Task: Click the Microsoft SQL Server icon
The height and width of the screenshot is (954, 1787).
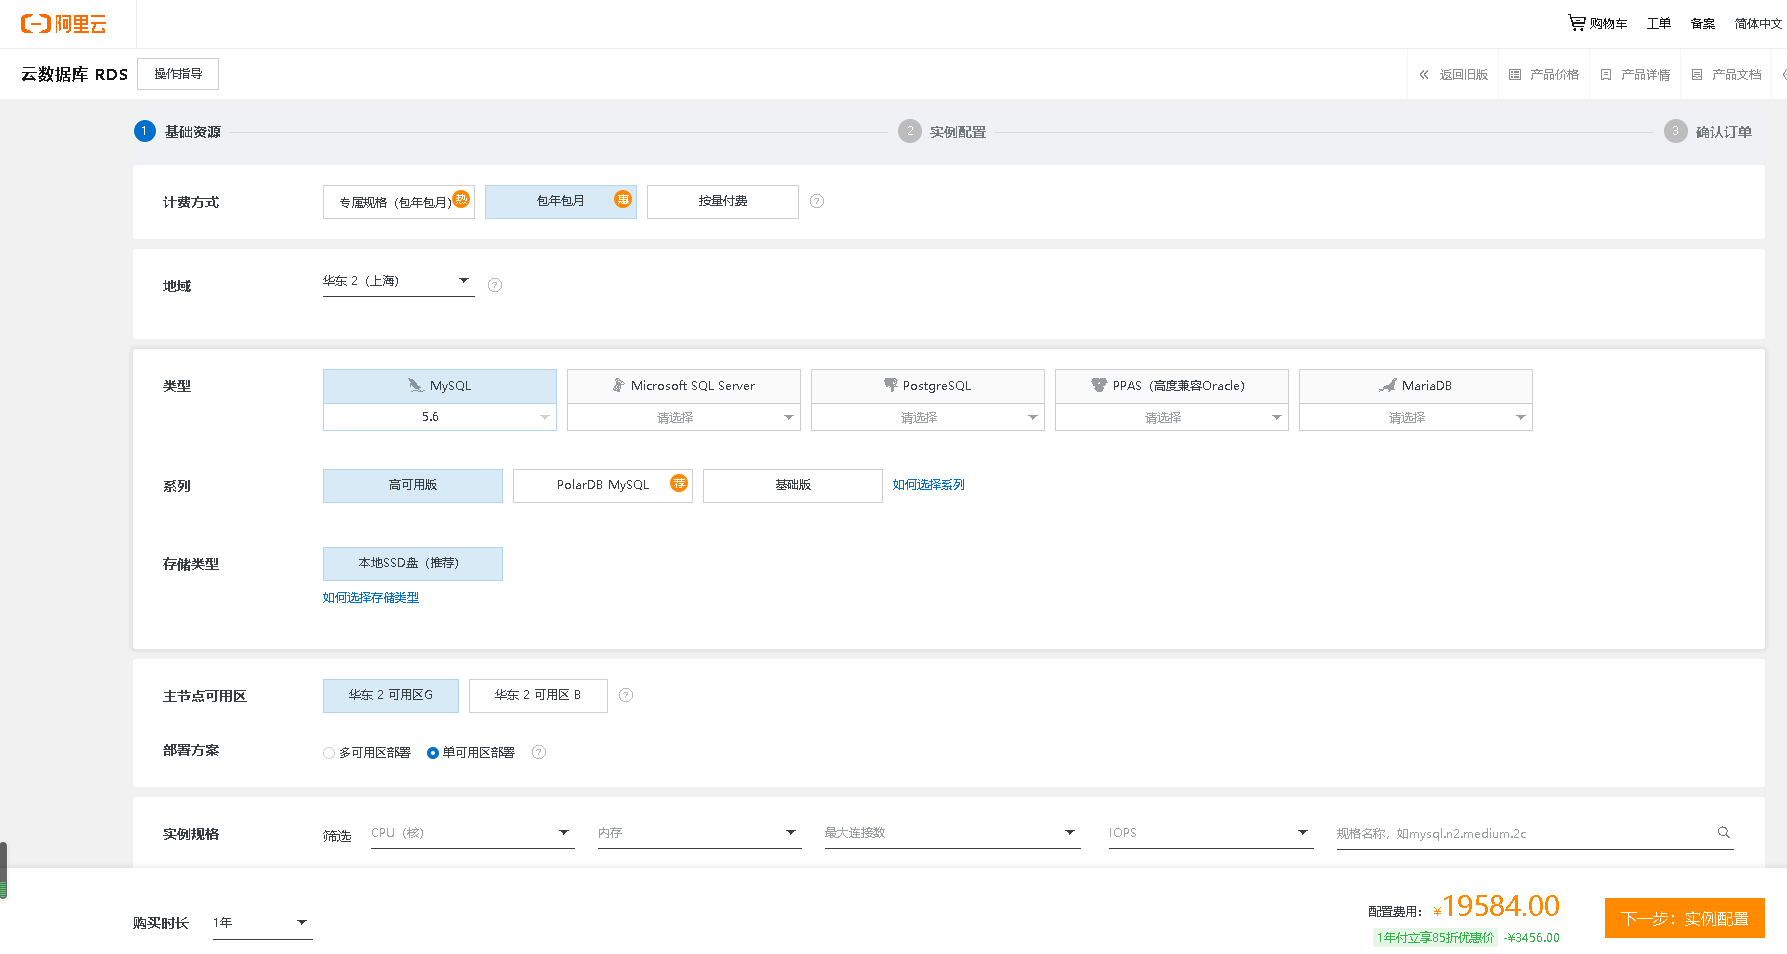Action: pyautogui.click(x=619, y=385)
